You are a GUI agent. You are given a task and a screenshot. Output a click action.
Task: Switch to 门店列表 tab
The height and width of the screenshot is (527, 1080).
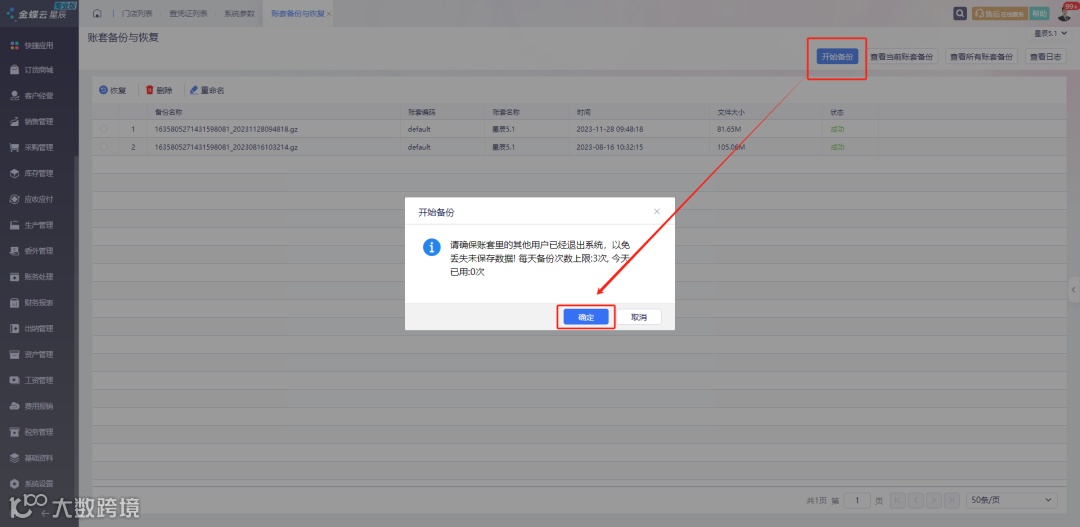click(x=137, y=14)
